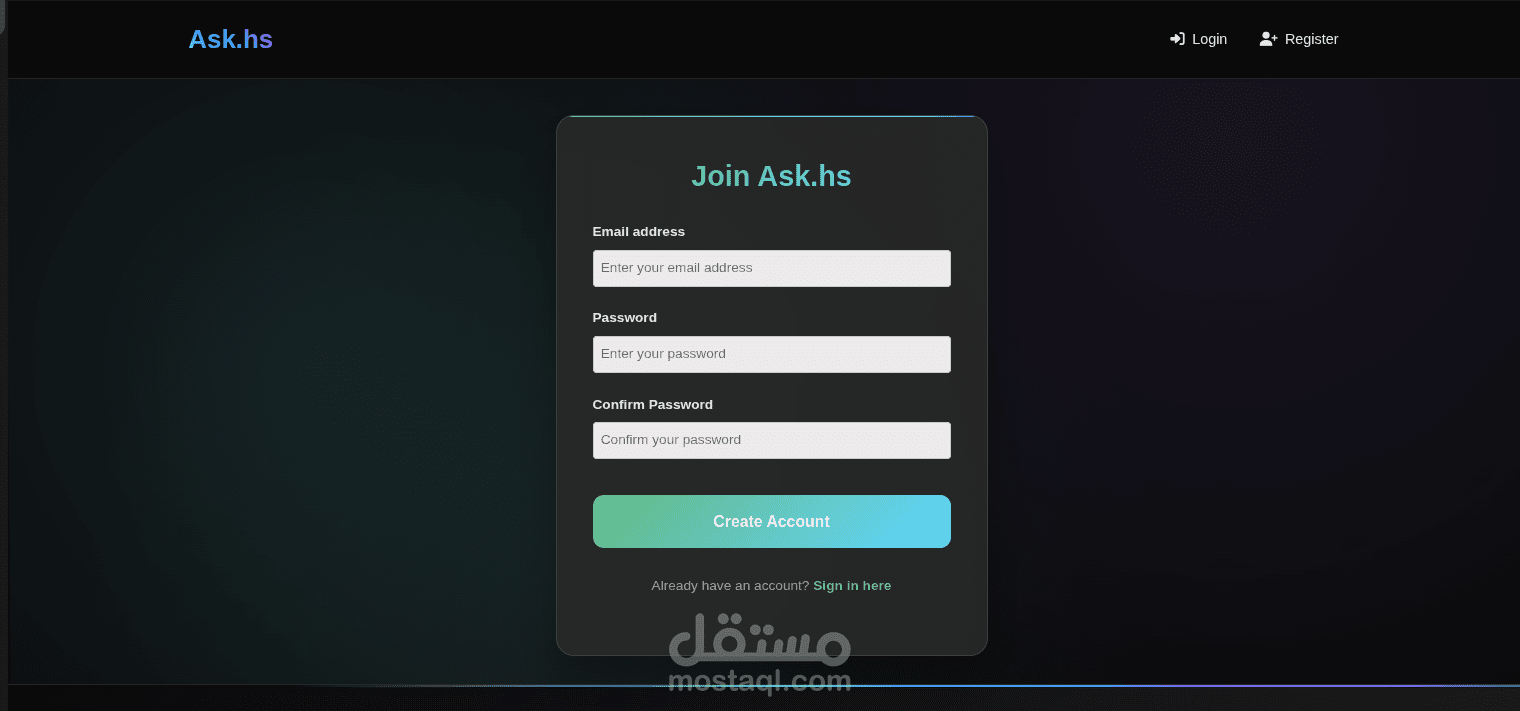1520x711 pixels.
Task: Click the Login arrow icon in header
Action: click(1177, 39)
